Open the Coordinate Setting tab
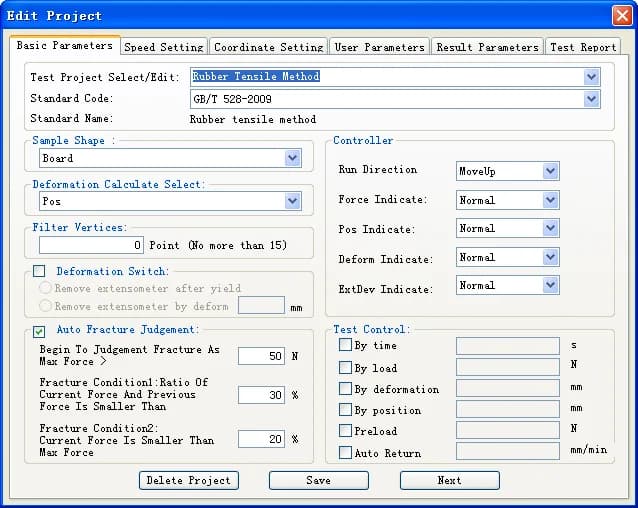 point(268,47)
